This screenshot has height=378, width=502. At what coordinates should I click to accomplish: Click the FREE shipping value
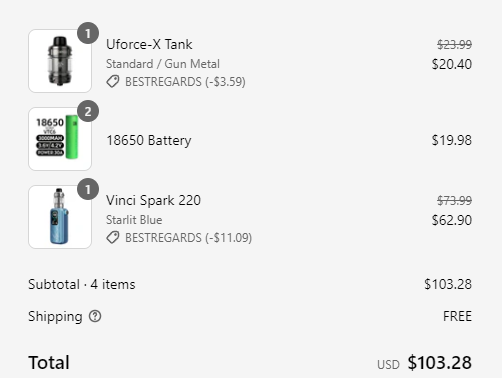pos(457,316)
